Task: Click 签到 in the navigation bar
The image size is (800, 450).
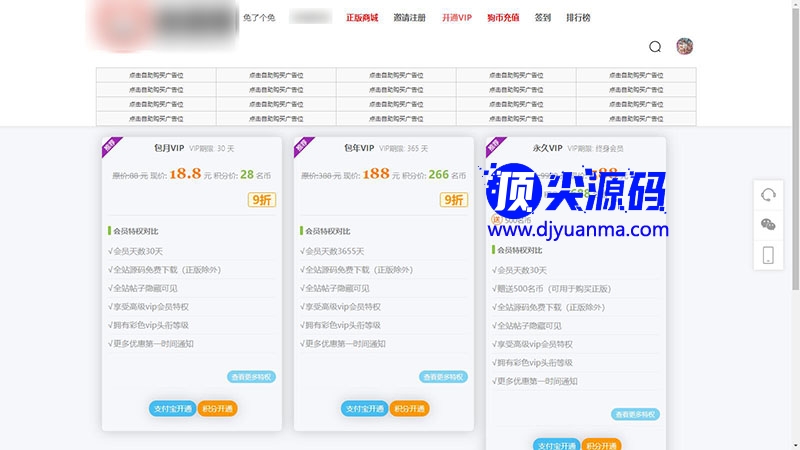Action: point(542,17)
